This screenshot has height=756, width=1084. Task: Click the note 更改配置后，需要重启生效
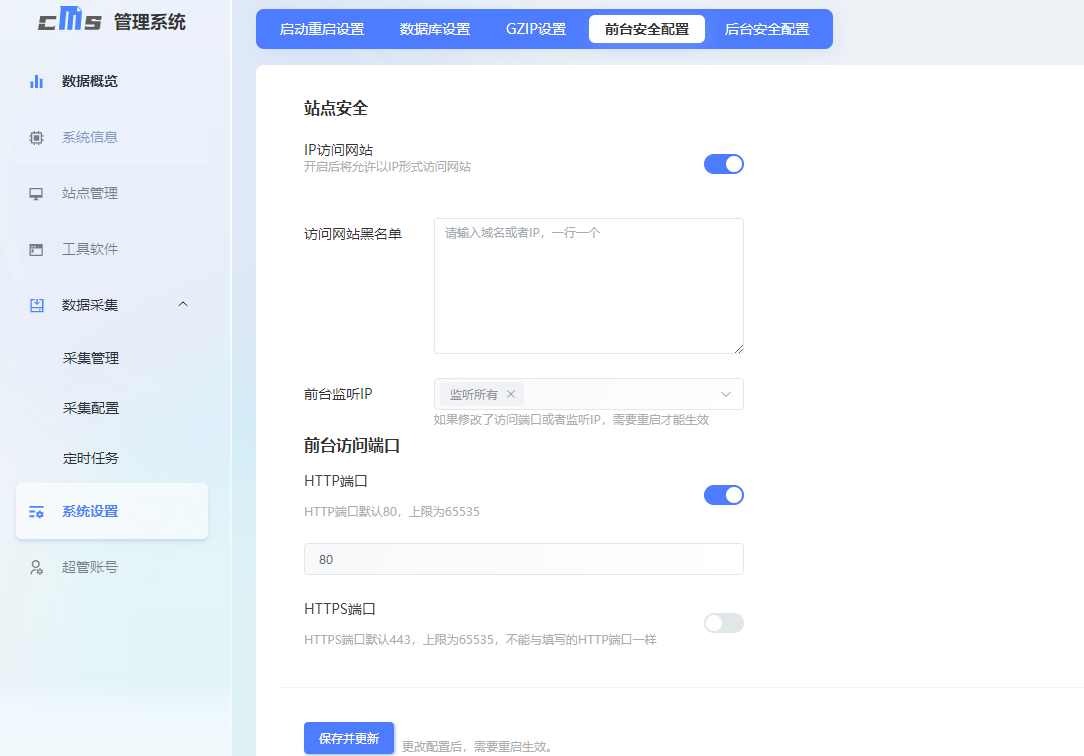click(479, 747)
